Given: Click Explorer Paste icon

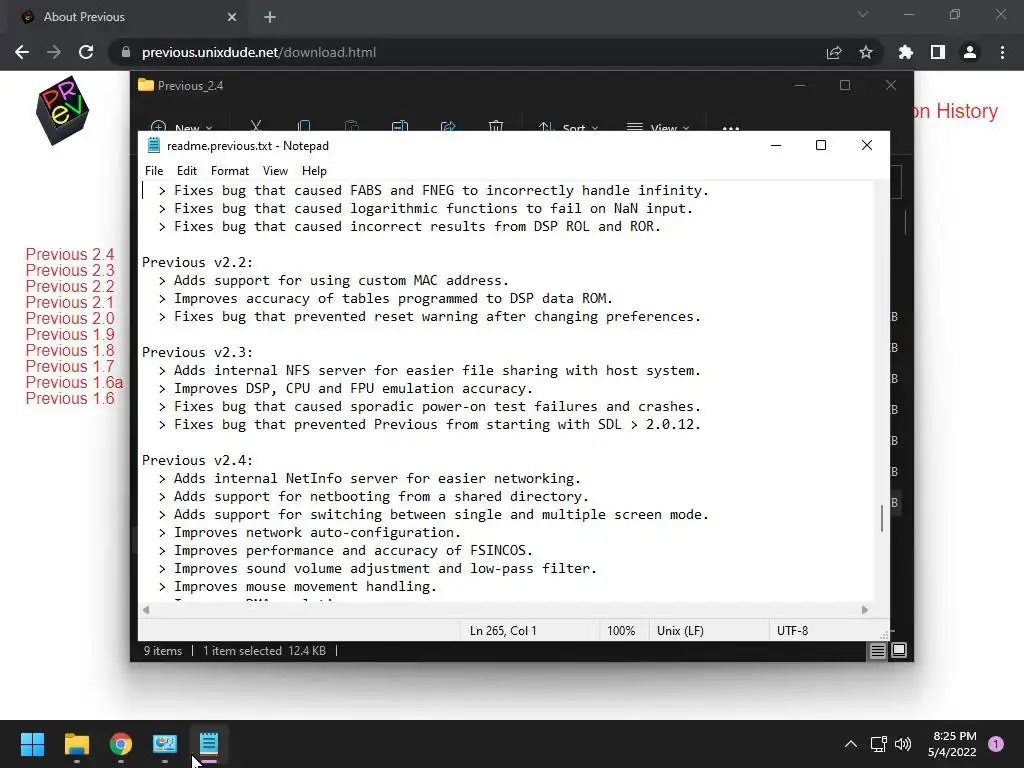Looking at the screenshot, I should (351, 125).
